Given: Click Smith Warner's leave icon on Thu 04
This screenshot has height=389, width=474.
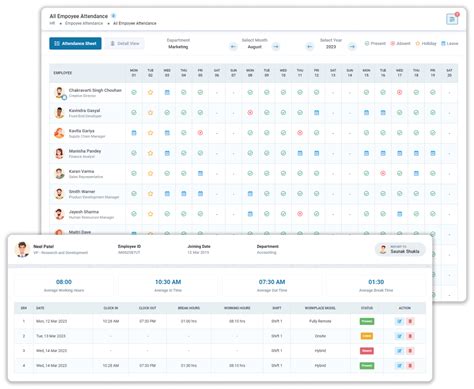Looking at the screenshot, I should click(x=184, y=193).
